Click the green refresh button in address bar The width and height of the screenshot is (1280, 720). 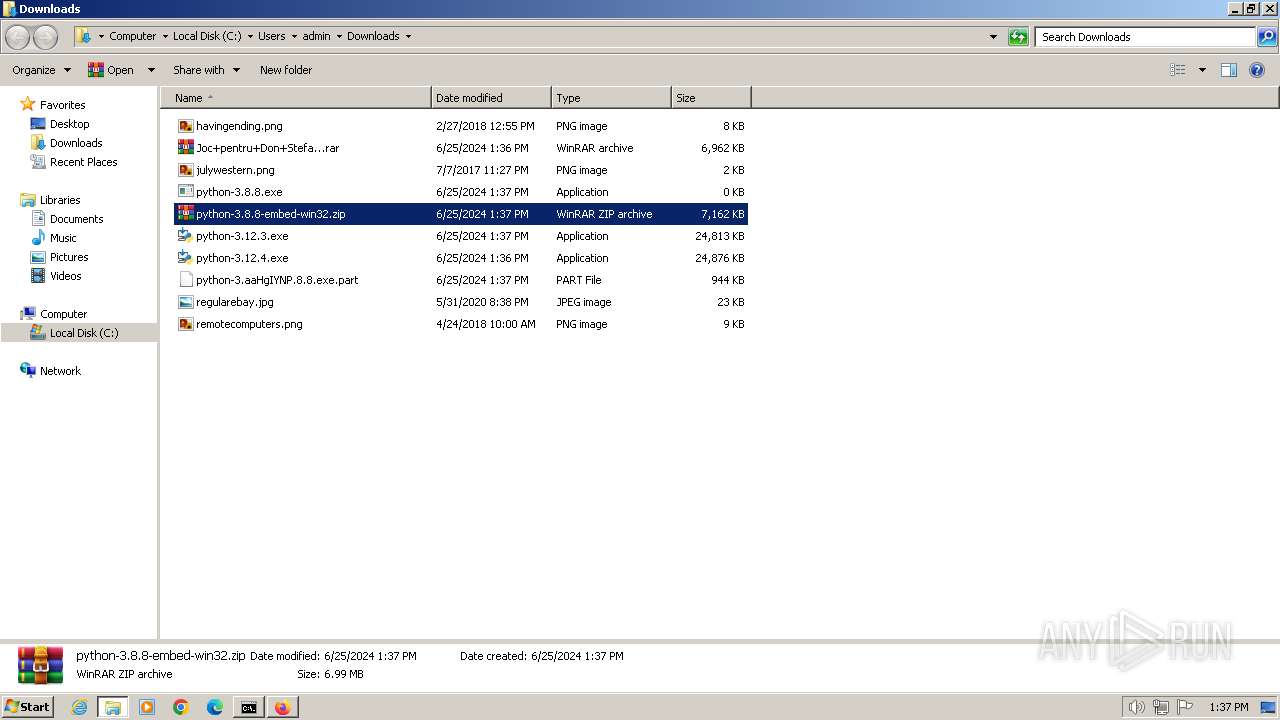click(x=1018, y=37)
